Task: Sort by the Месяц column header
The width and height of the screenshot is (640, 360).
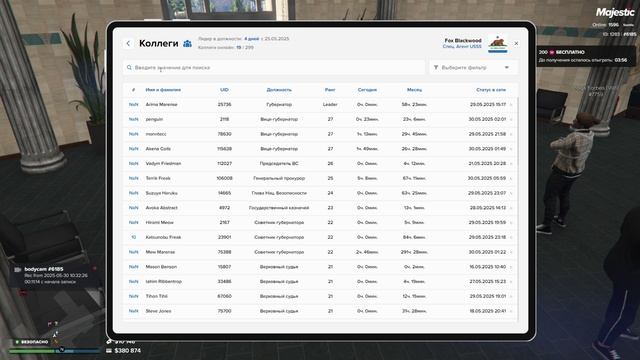Action: point(414,90)
